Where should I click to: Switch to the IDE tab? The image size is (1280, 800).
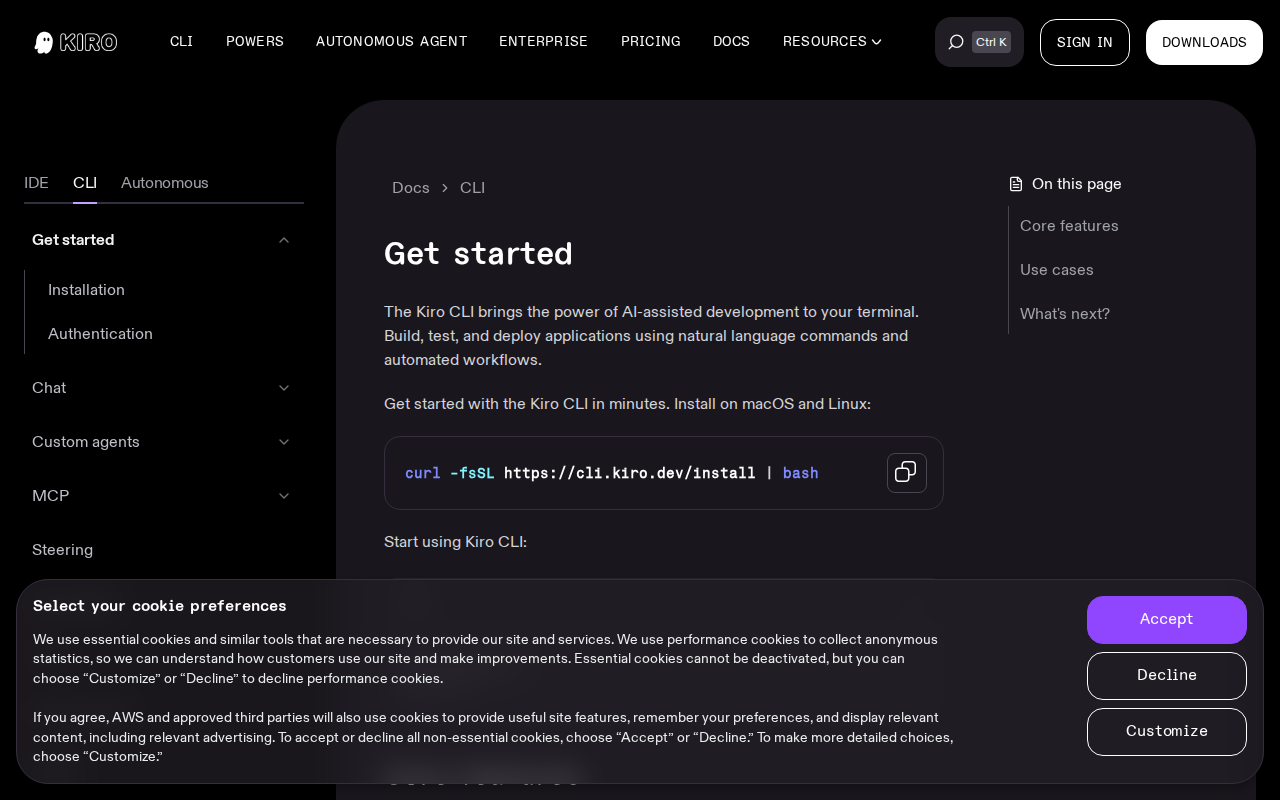36,183
